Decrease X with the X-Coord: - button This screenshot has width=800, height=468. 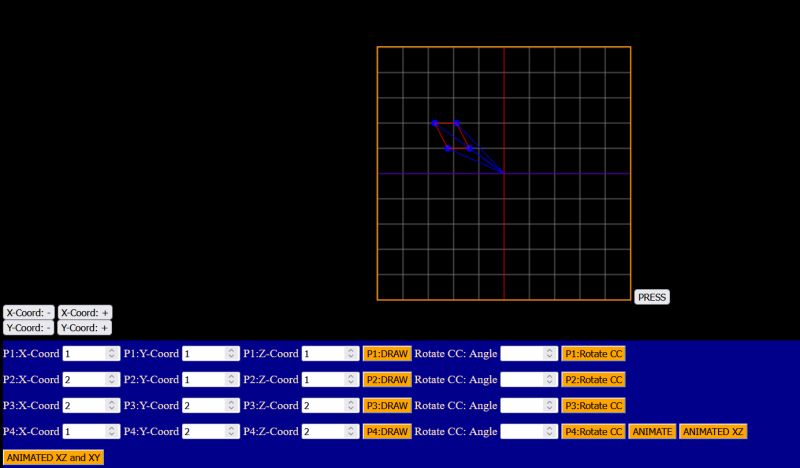tap(29, 312)
